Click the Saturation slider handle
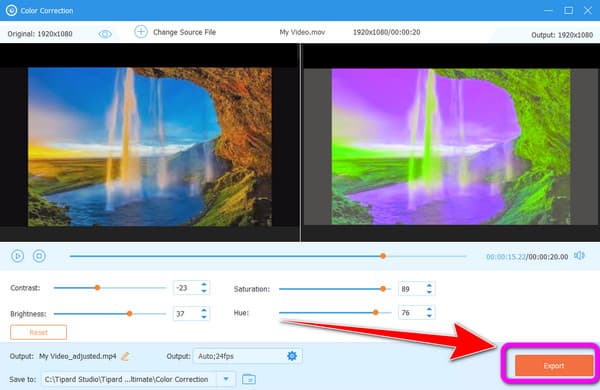 (x=383, y=289)
